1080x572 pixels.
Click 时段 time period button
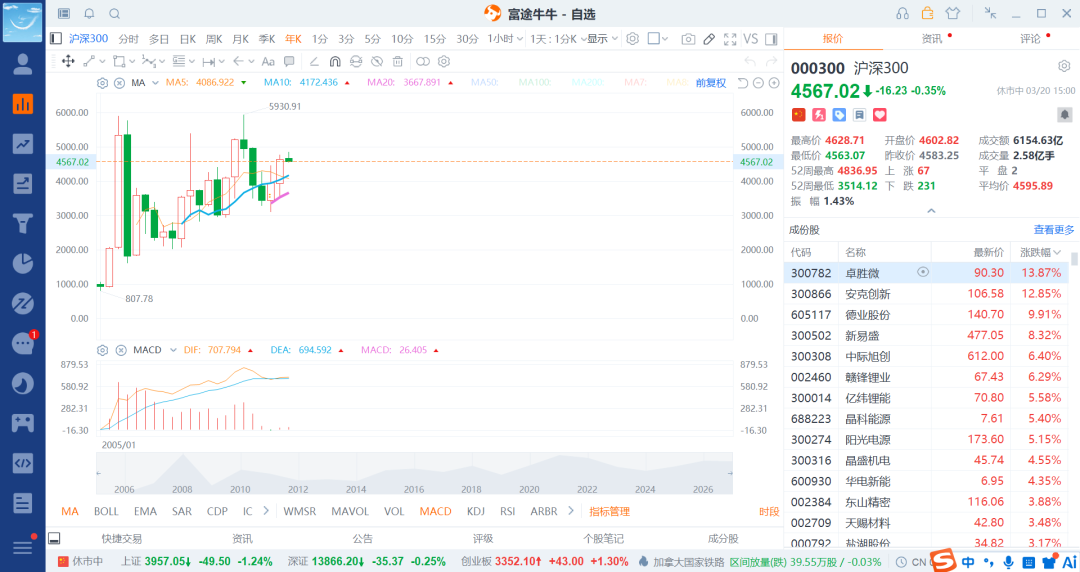click(x=769, y=511)
